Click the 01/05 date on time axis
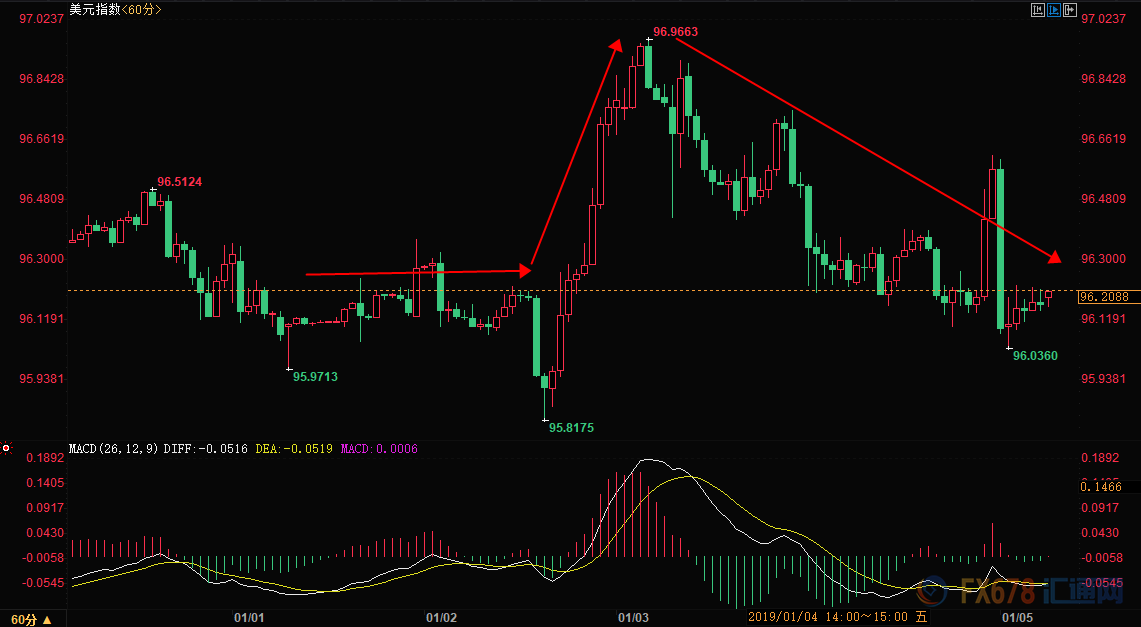 (x=1017, y=618)
